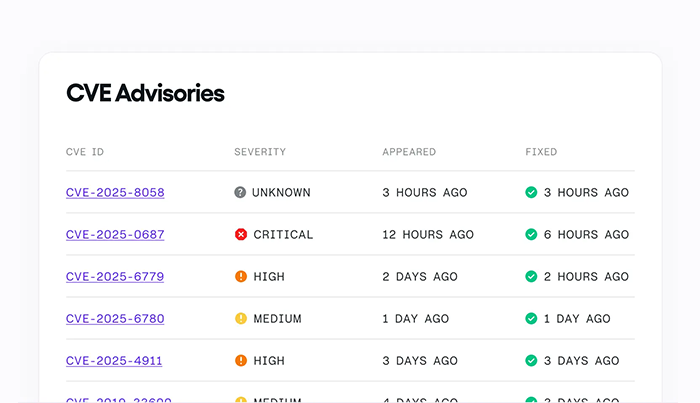Image resolution: width=700 pixels, height=403 pixels.
Task: Follow the CVE-2025-6779 link
Action: [115, 276]
